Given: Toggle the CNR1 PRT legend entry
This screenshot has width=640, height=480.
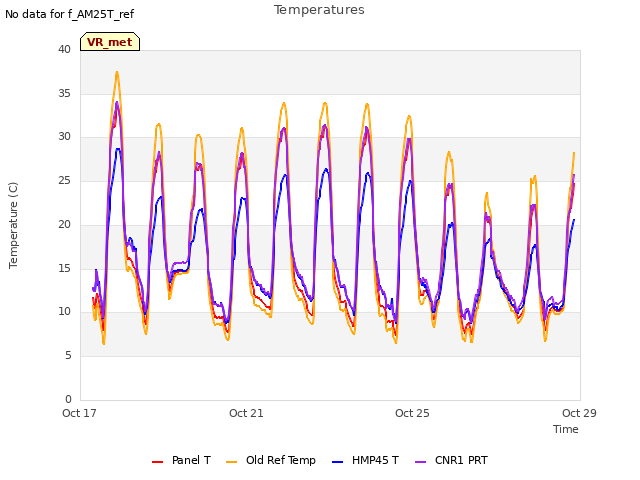Looking at the screenshot, I should pos(451,460).
